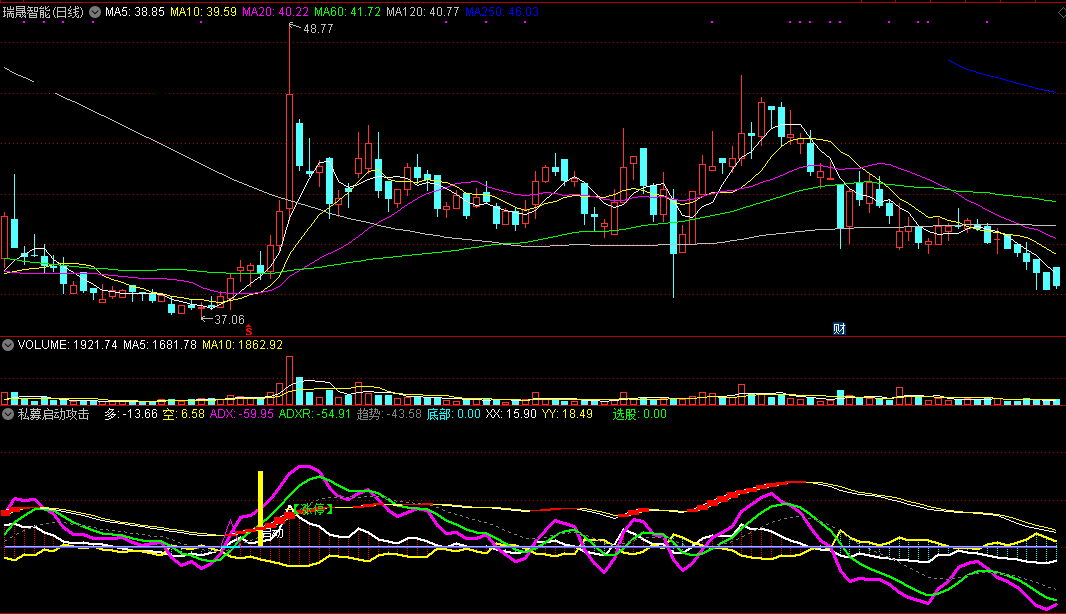Screen dimensions: 1066x614
Task: Click the 私募启动攻击 indicator name
Action: click(53, 413)
